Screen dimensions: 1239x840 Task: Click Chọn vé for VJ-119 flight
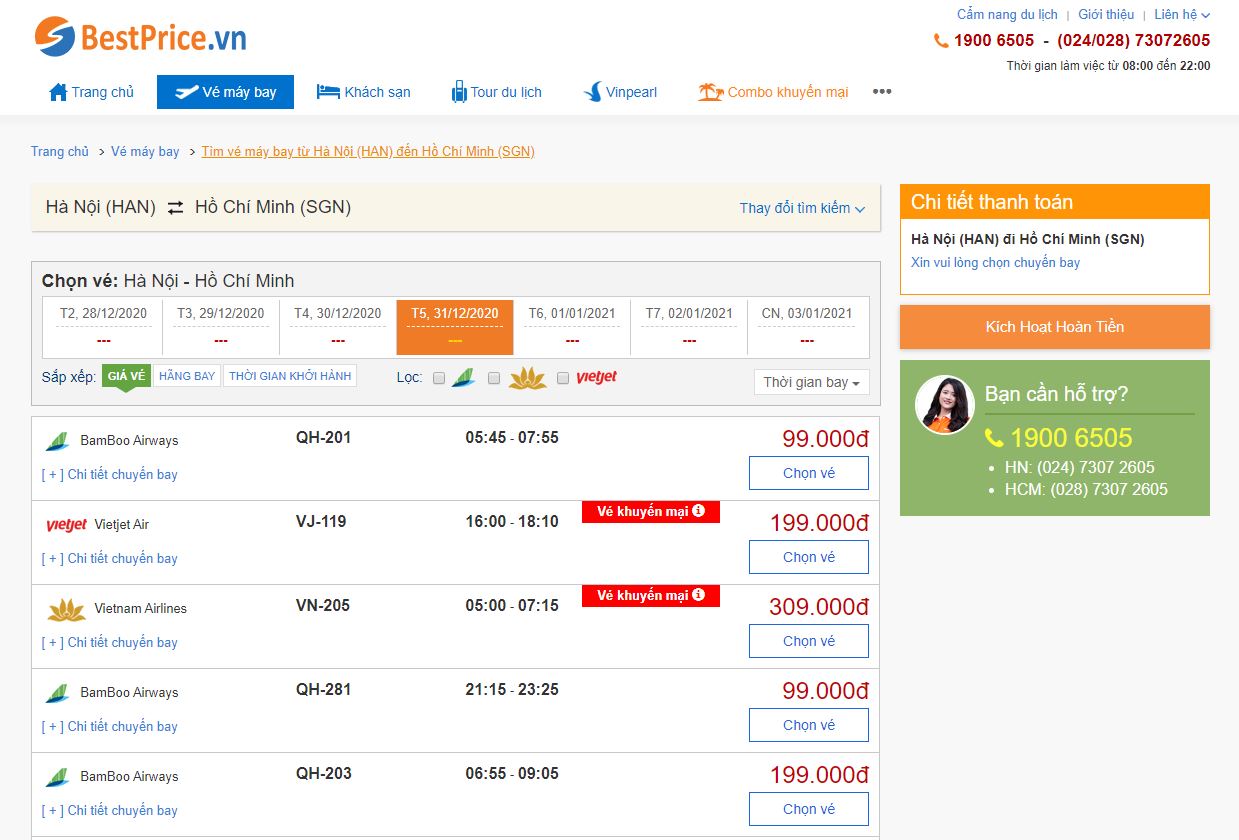click(809, 557)
